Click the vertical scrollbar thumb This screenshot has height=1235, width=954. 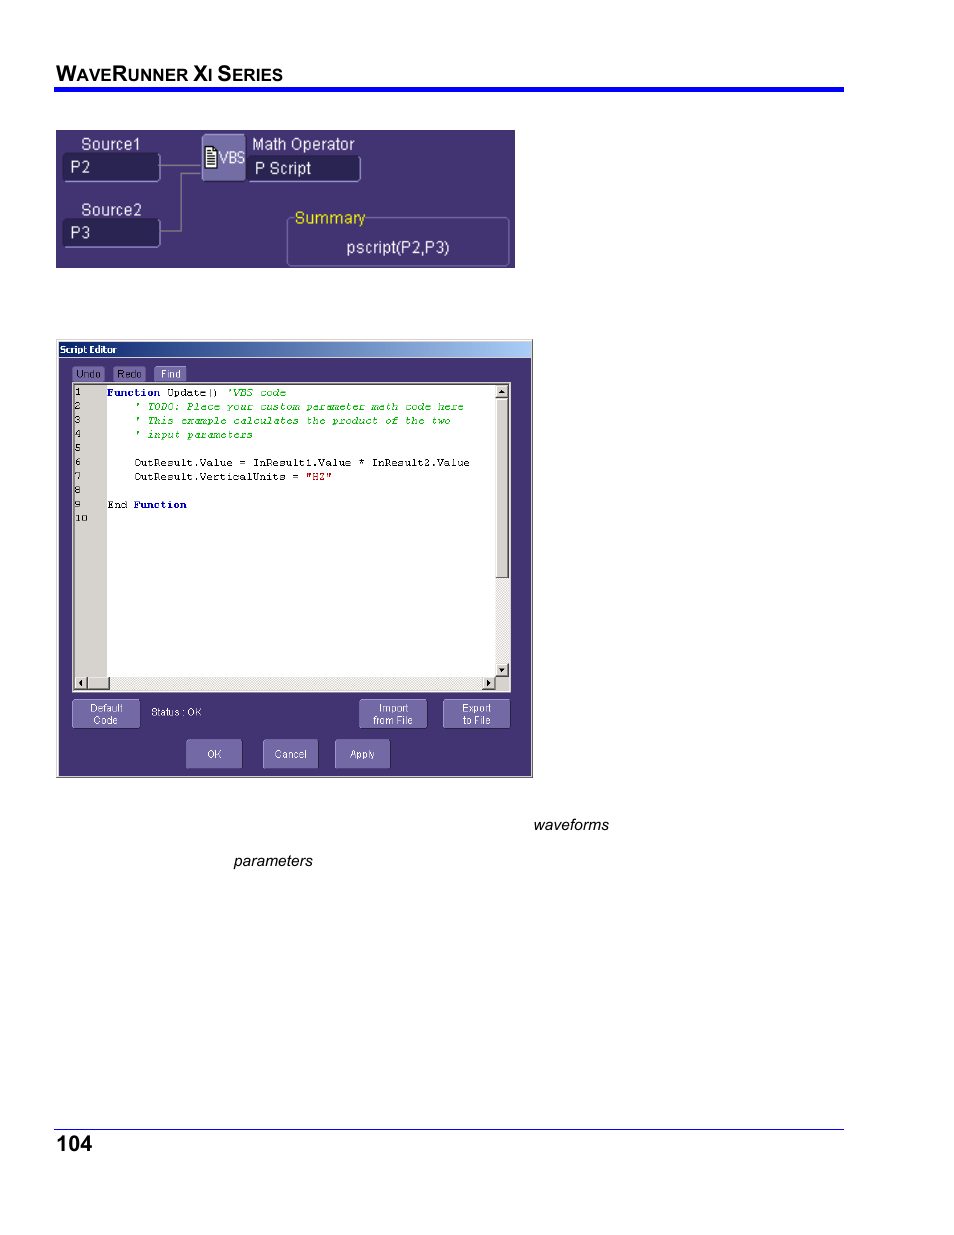(x=502, y=488)
